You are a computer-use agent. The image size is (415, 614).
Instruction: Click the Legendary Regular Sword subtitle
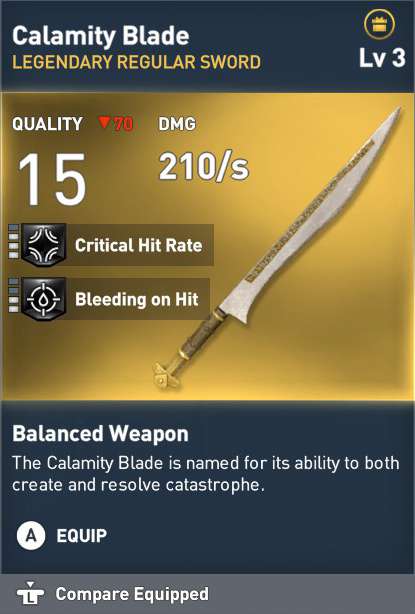136,62
